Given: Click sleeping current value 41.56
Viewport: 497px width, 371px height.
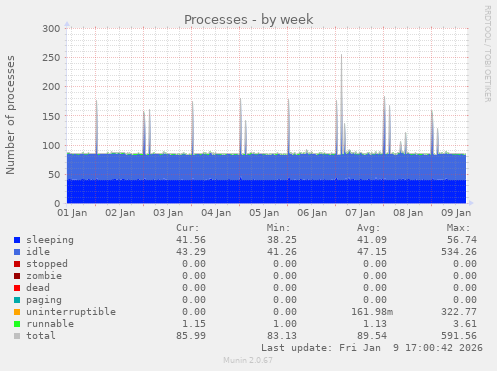Looking at the screenshot, I should pos(191,240).
